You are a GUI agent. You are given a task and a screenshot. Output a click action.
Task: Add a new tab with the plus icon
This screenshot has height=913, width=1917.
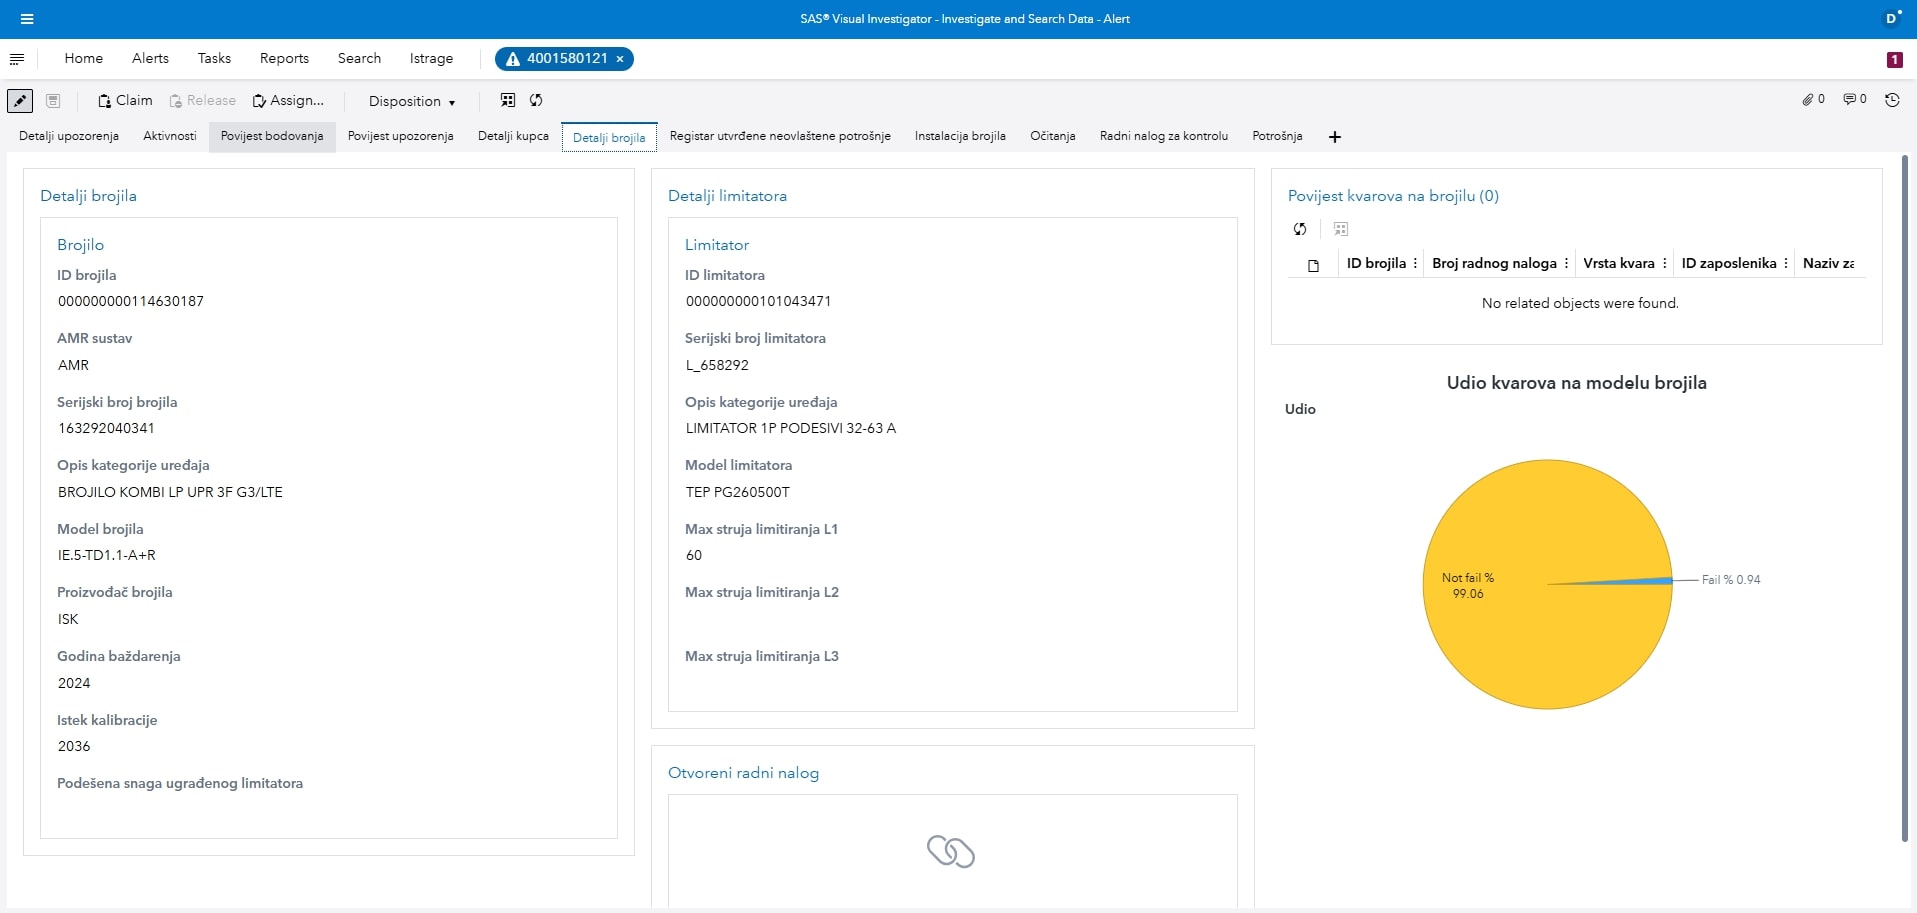click(x=1334, y=137)
